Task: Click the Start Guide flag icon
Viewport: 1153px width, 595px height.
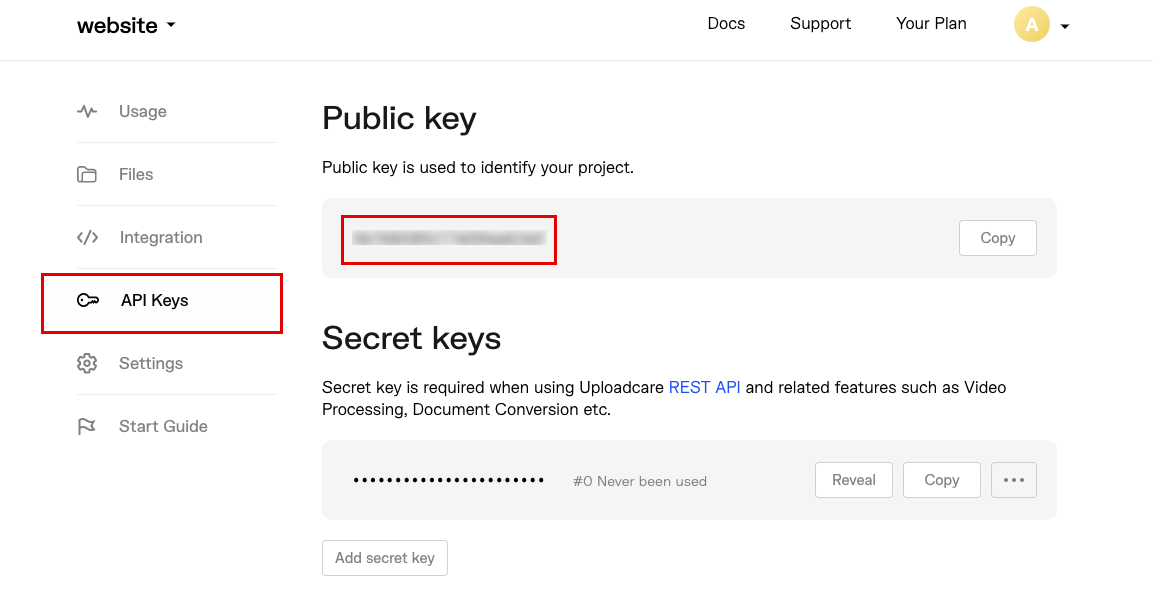Action: [87, 426]
